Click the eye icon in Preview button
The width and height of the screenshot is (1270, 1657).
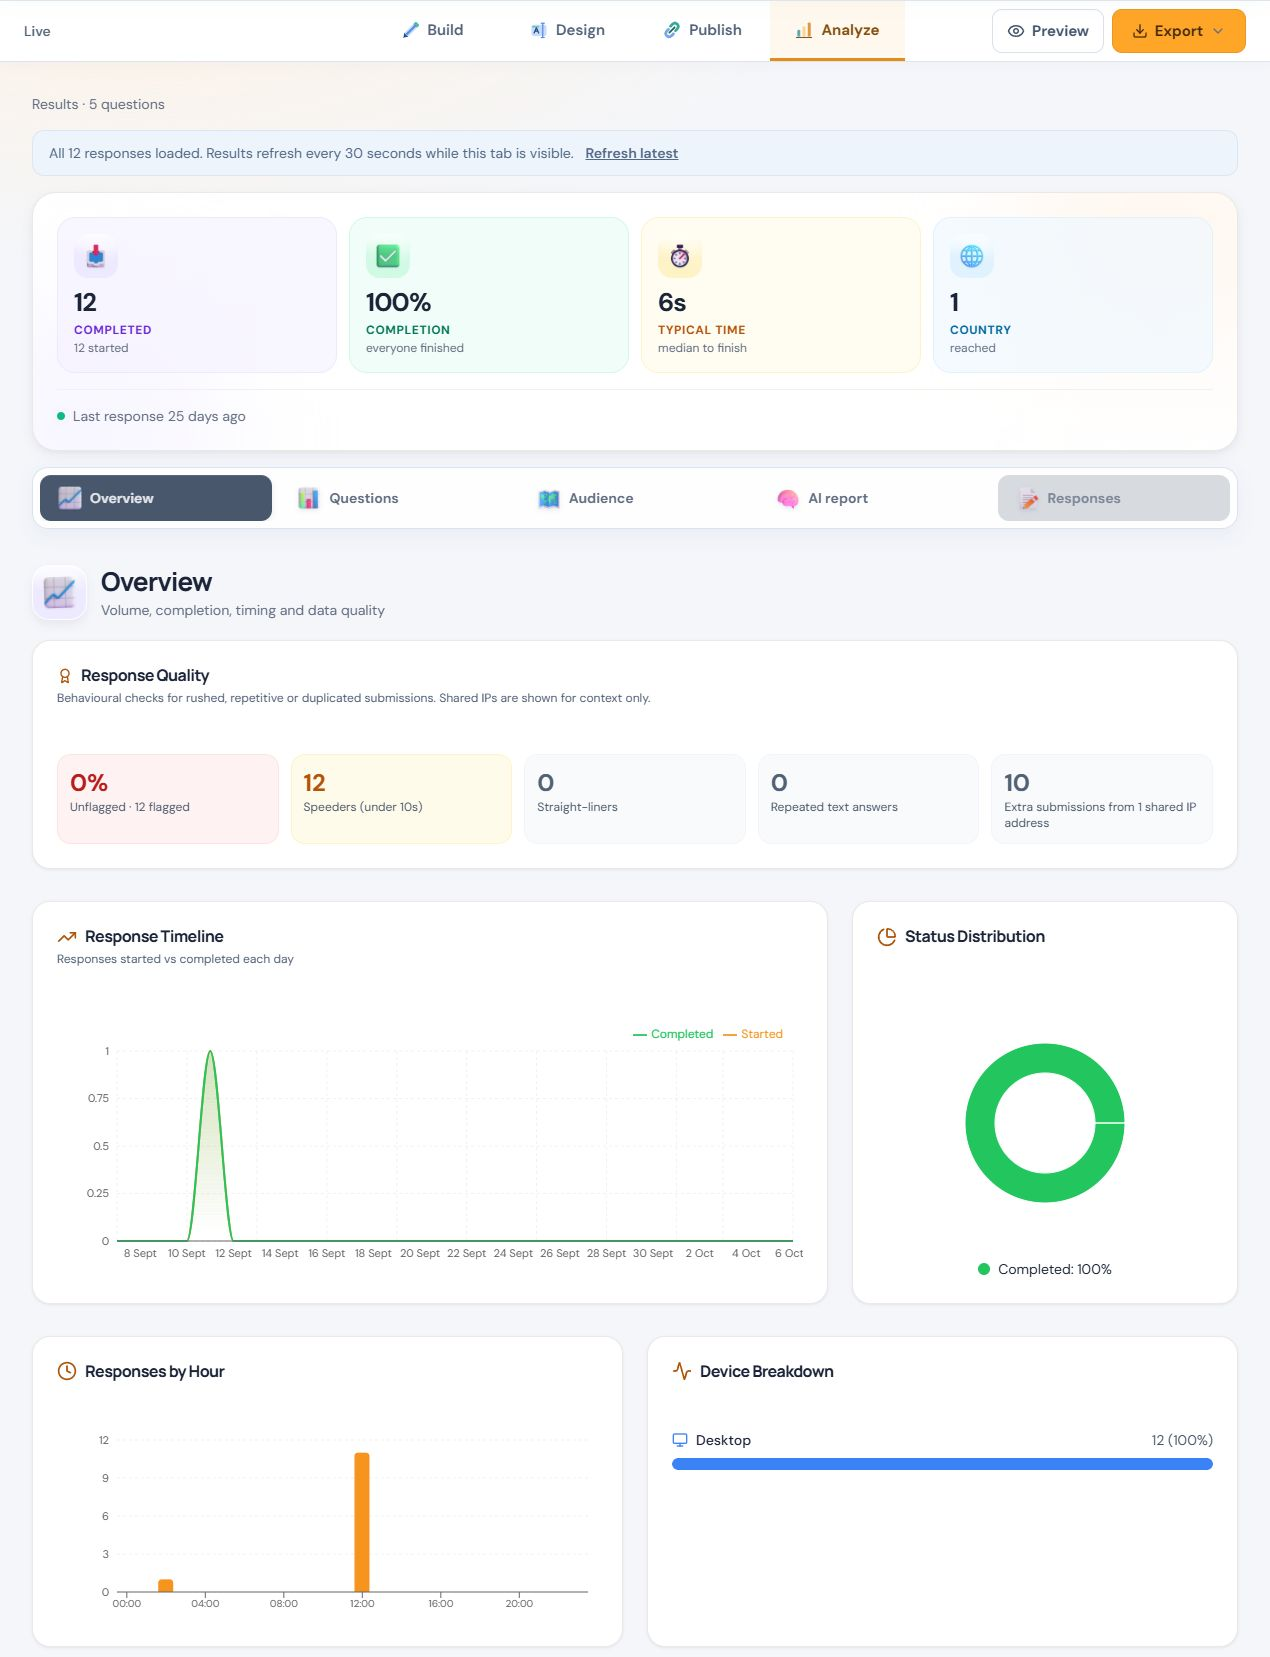[1016, 31]
